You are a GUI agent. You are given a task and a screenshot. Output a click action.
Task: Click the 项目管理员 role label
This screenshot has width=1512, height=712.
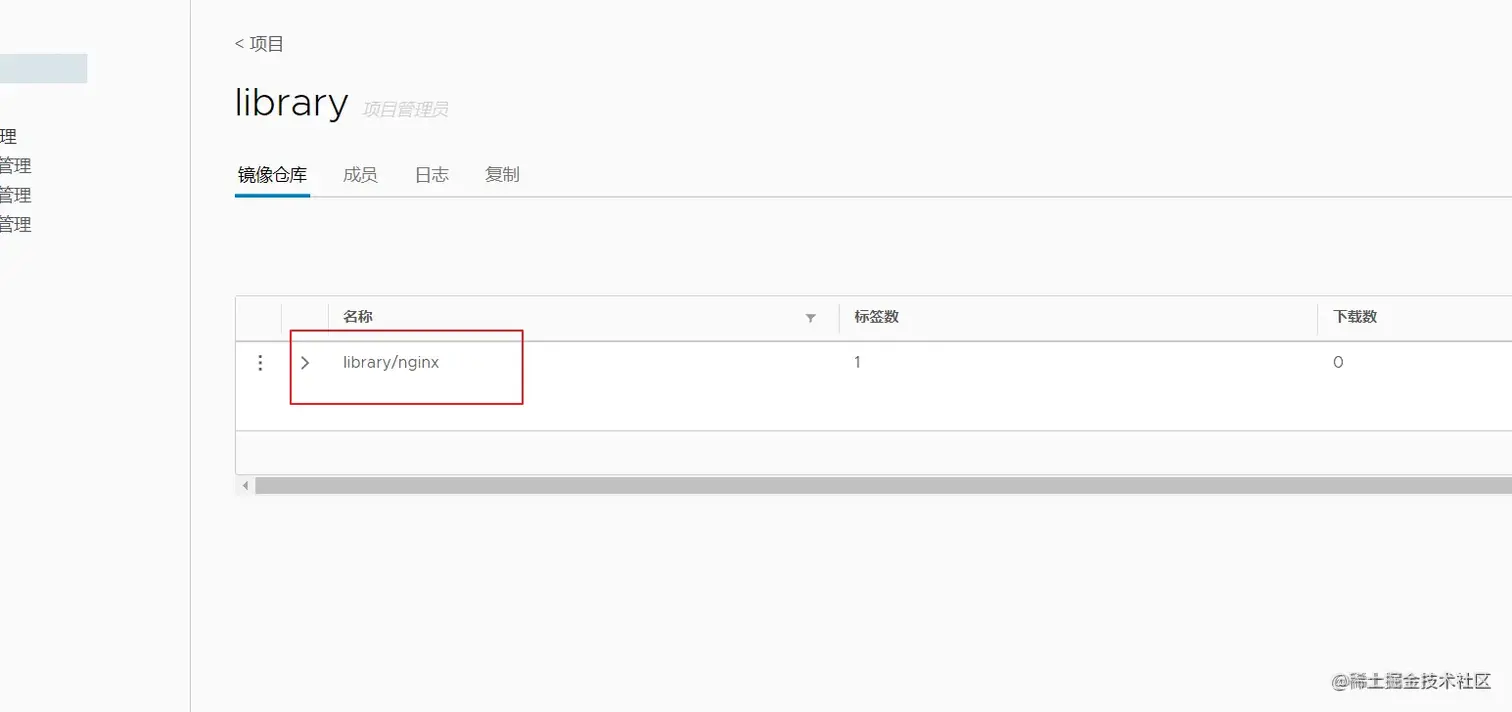click(405, 110)
